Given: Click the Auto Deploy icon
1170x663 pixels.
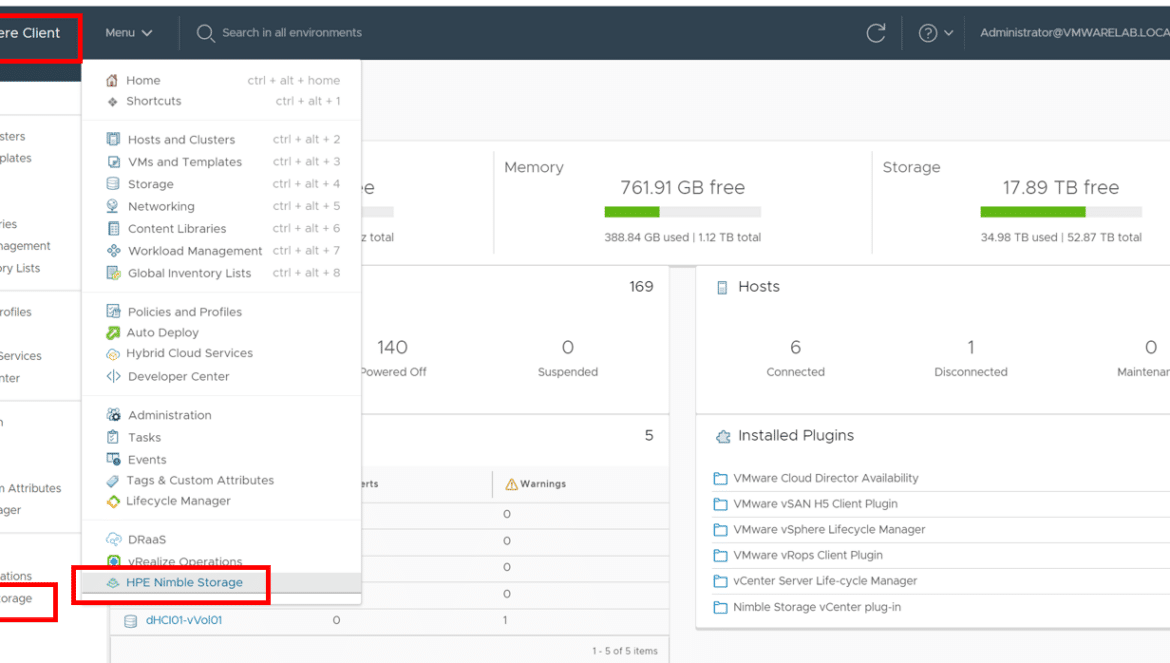Looking at the screenshot, I should [x=113, y=333].
